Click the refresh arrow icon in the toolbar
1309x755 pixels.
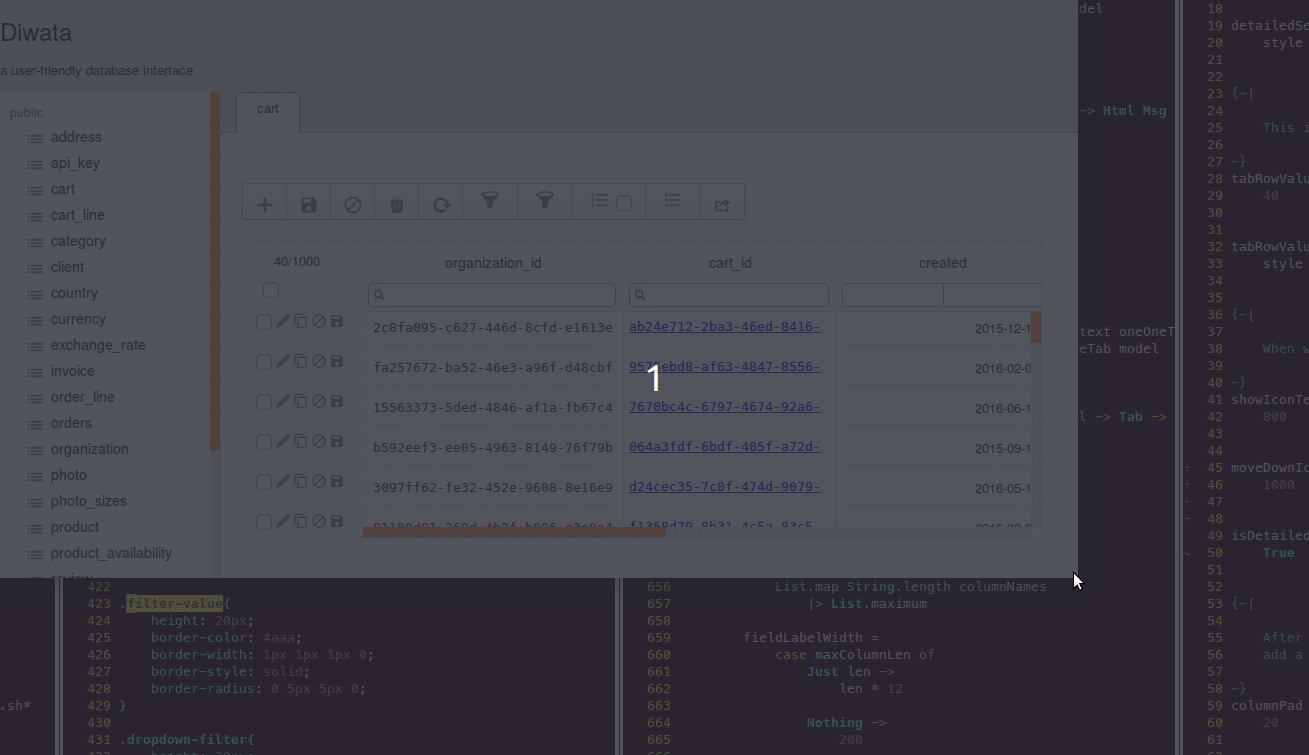click(441, 204)
